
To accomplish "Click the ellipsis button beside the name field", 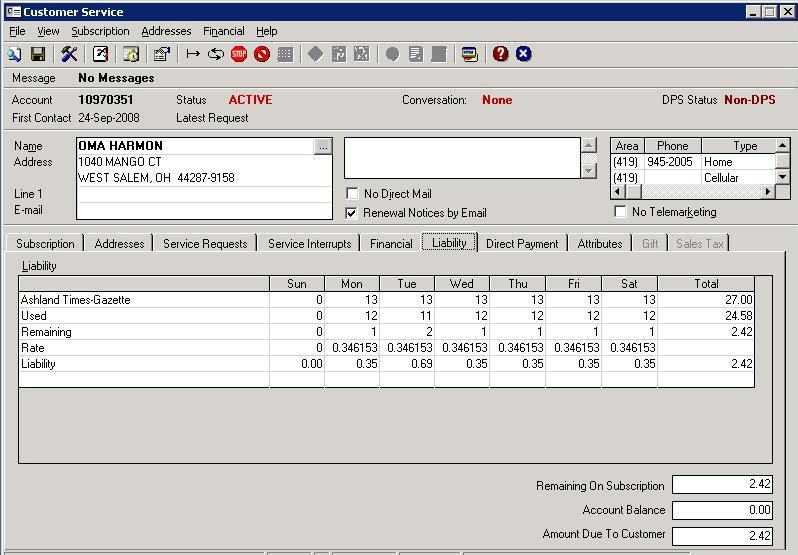I will tap(322, 147).
